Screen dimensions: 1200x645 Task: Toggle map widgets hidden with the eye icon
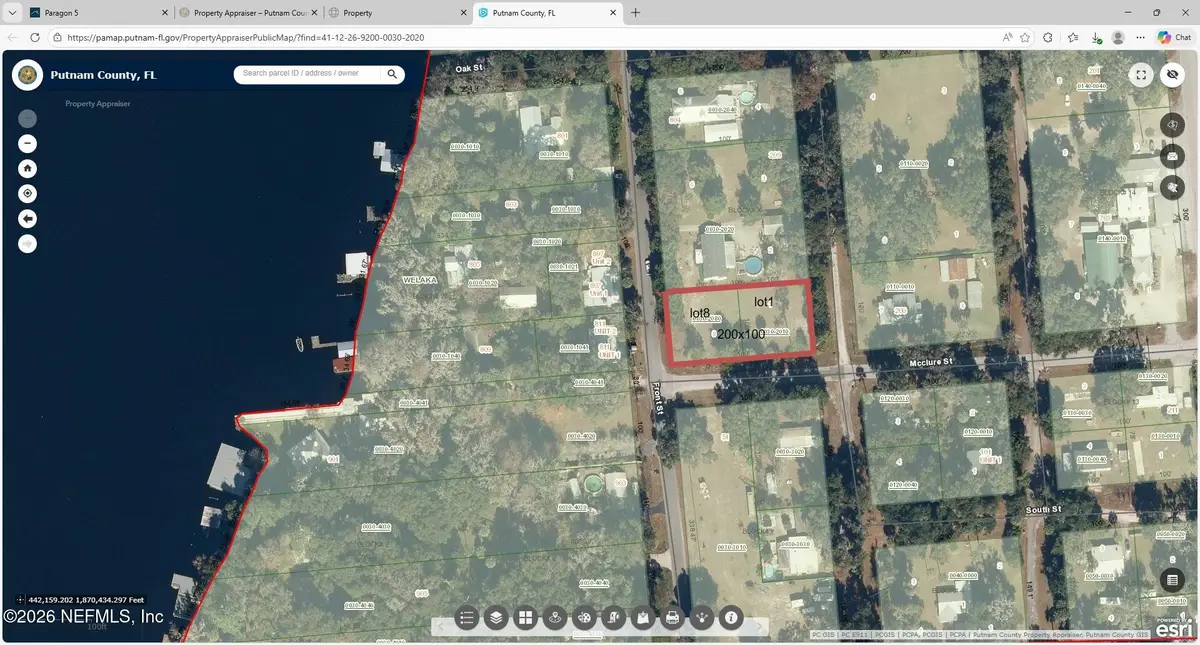(1172, 74)
